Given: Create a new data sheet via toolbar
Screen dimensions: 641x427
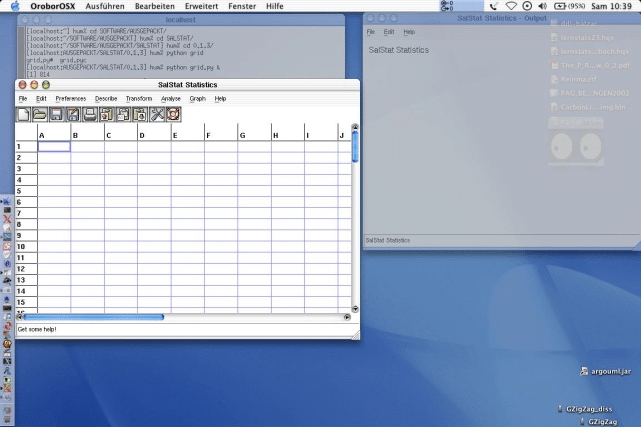Looking at the screenshot, I should coord(23,114).
